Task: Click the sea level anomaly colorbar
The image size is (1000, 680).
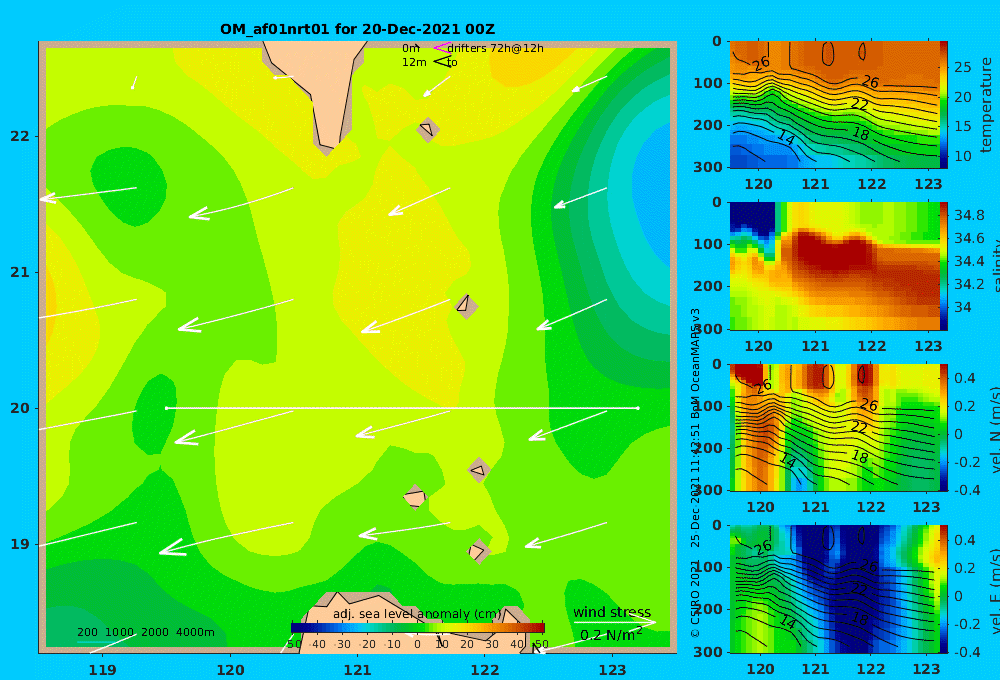Action: click(x=418, y=628)
